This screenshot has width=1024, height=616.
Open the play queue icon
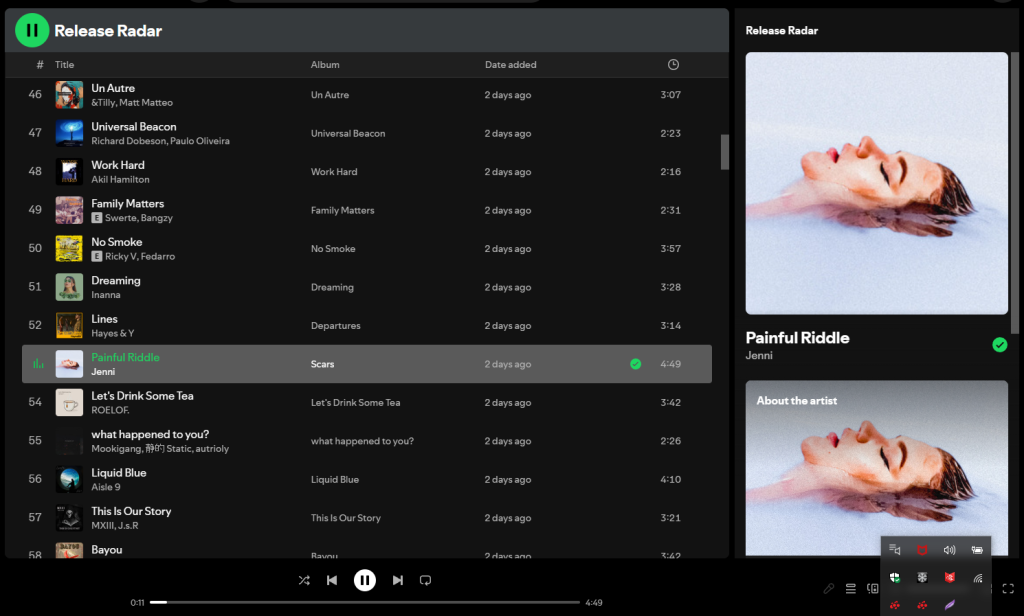click(x=850, y=589)
